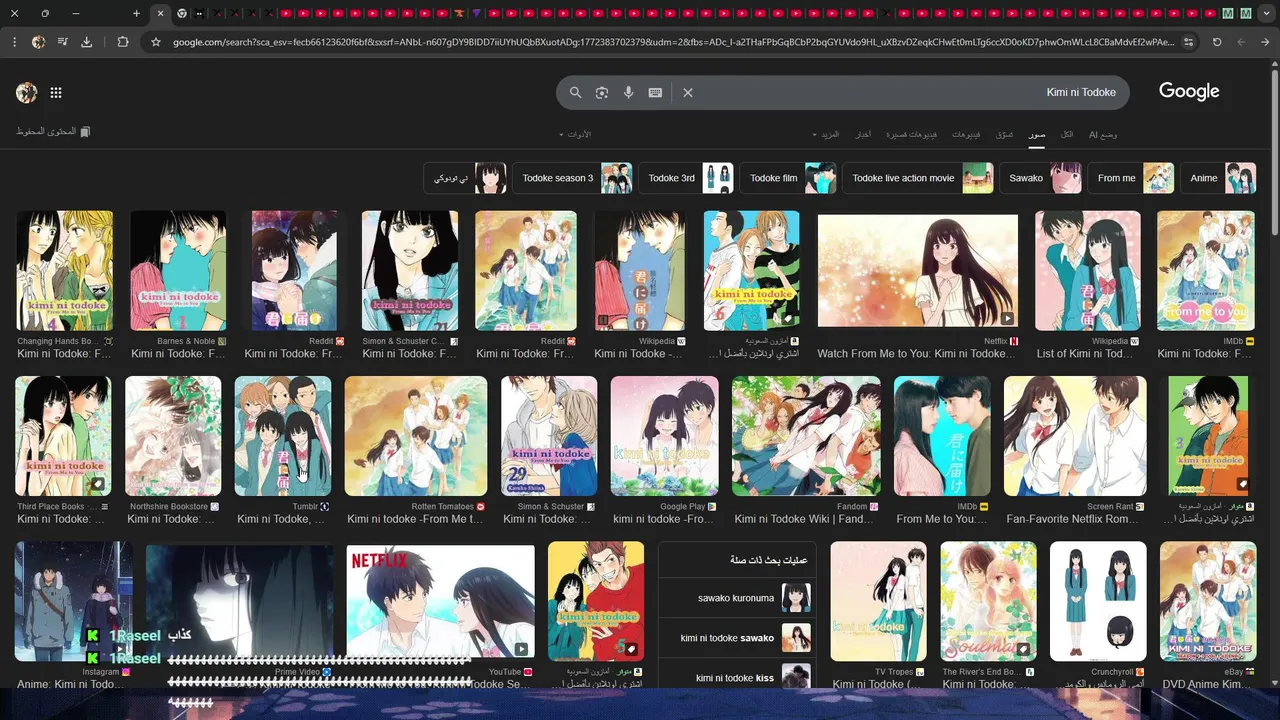Open the الأدوات (Tools) dropdown
1280x720 pixels.
tap(575, 134)
